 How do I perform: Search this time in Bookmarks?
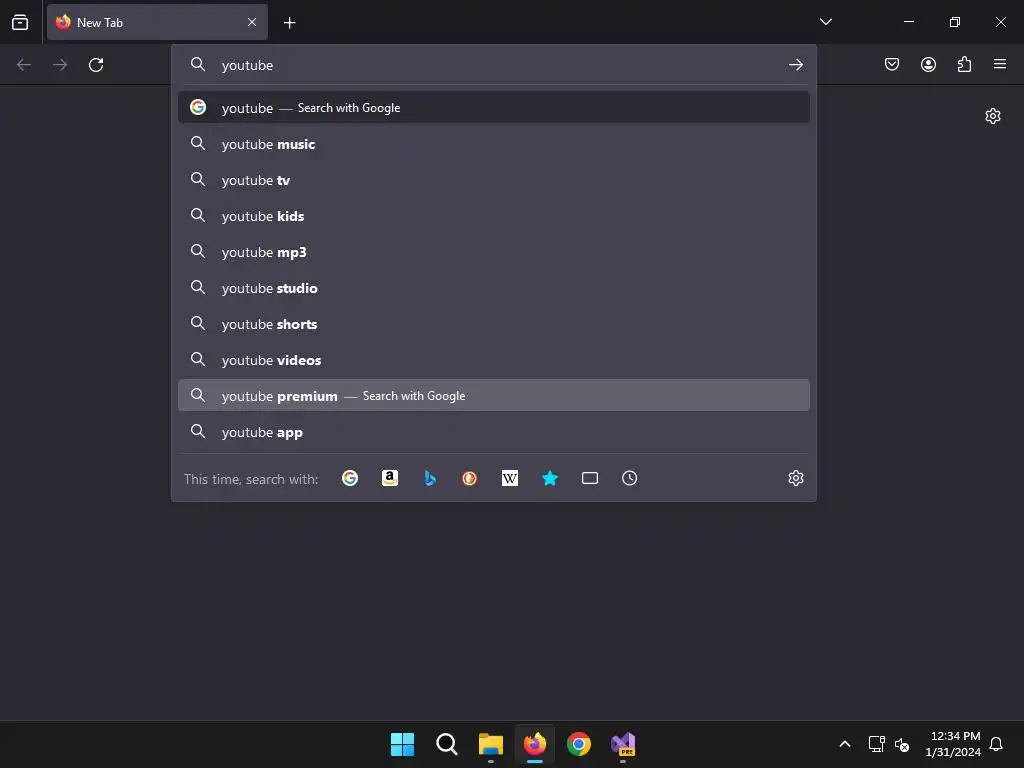550,478
